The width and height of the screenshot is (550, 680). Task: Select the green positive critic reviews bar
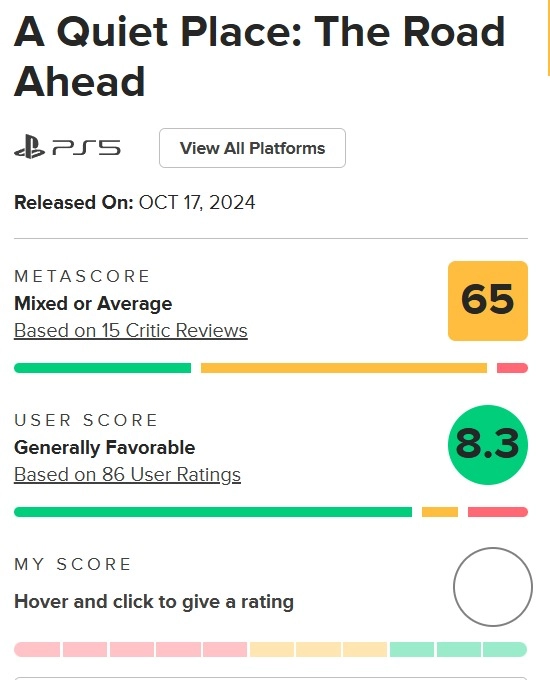click(102, 368)
